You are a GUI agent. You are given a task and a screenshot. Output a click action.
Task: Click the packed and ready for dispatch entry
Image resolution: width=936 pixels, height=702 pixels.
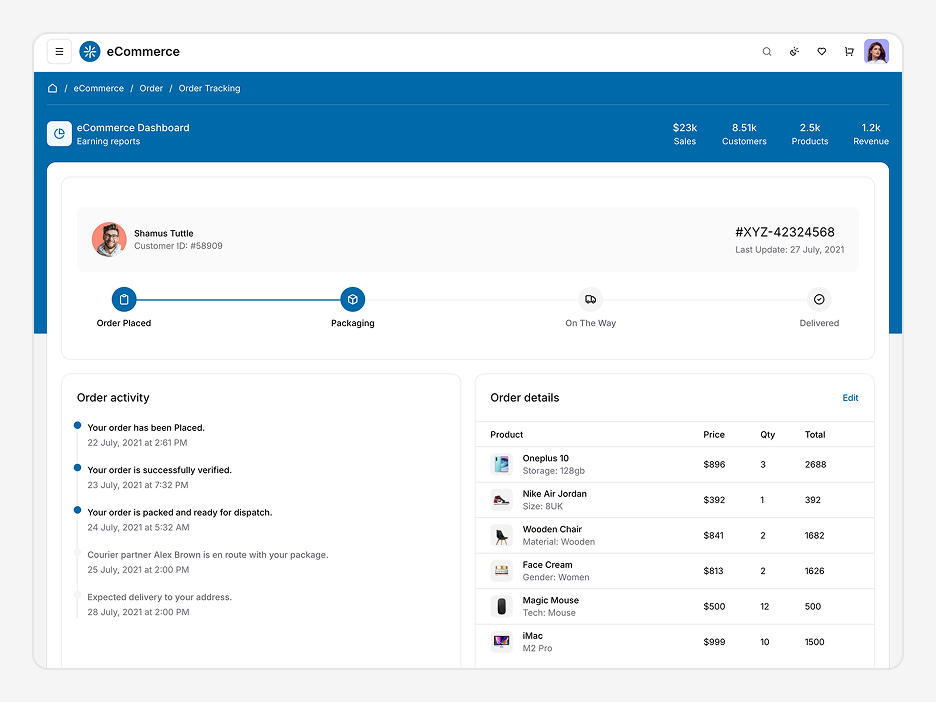coord(180,513)
